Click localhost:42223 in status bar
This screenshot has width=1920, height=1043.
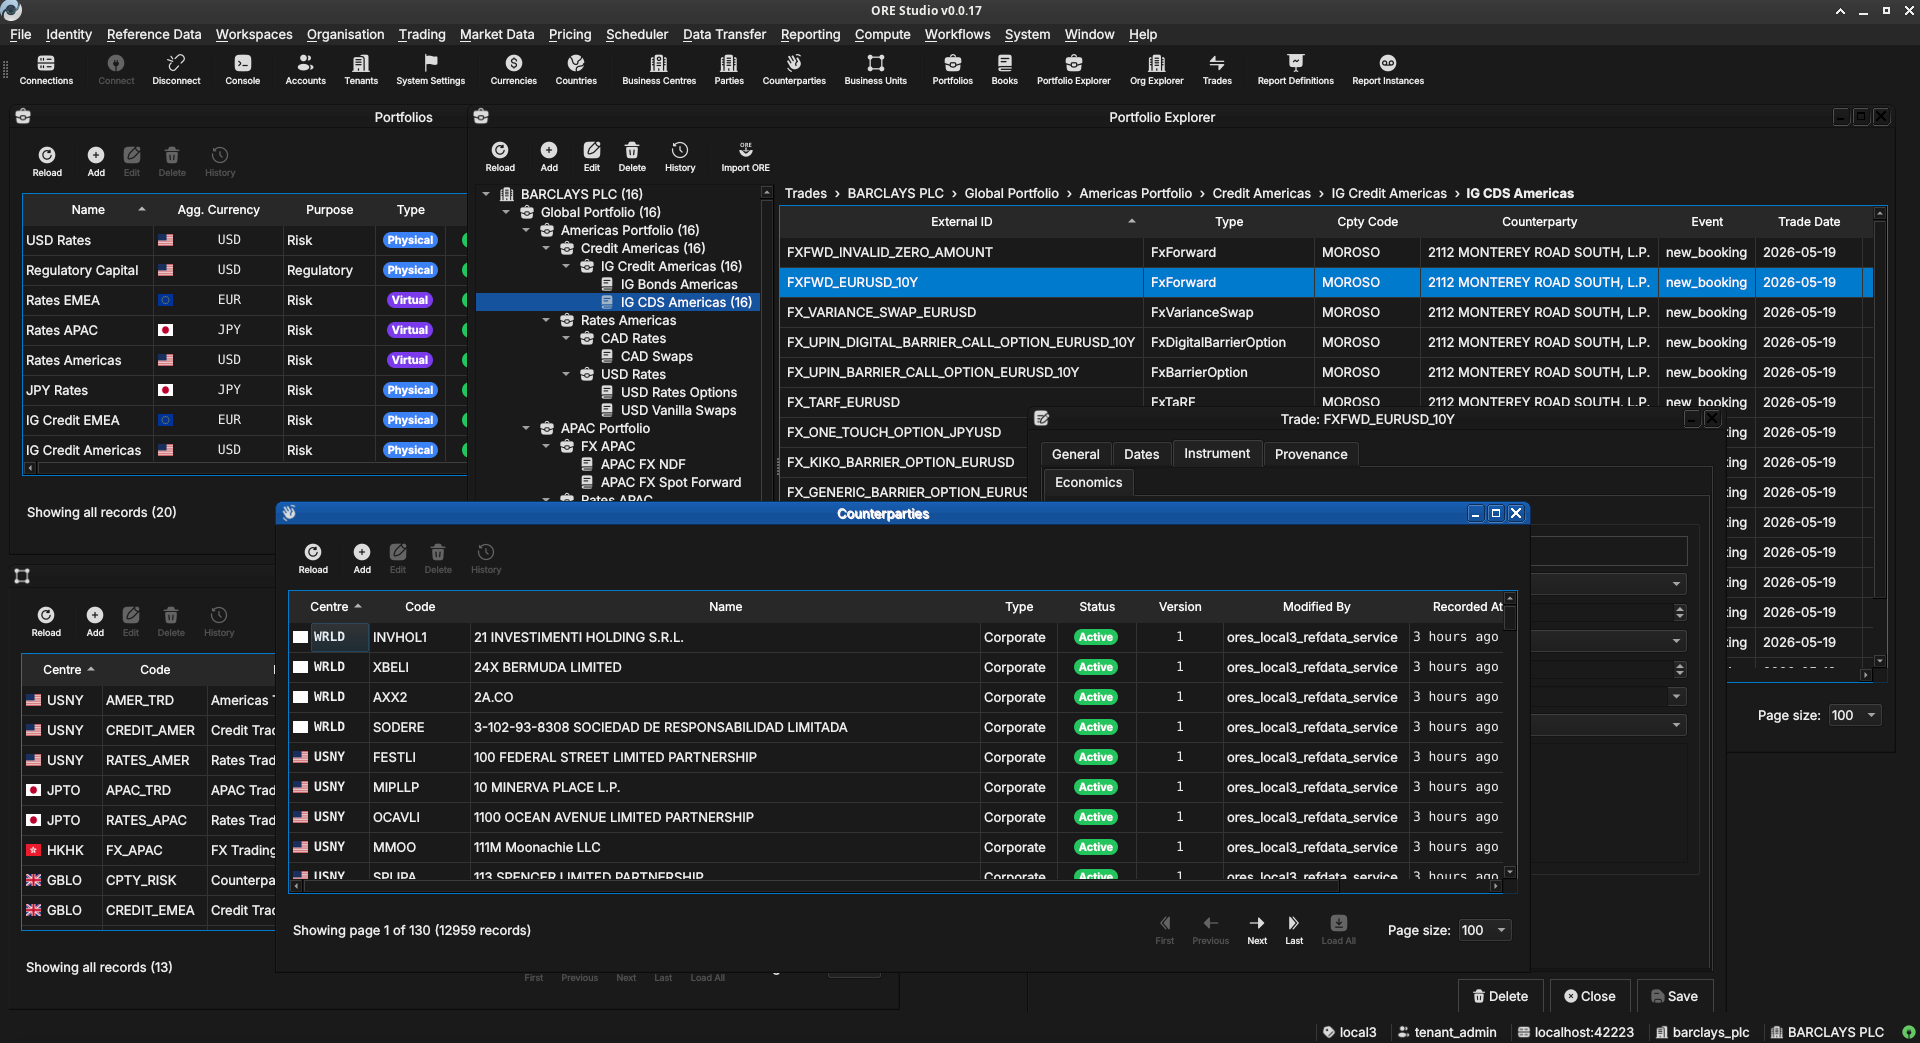pyautogui.click(x=1575, y=1032)
